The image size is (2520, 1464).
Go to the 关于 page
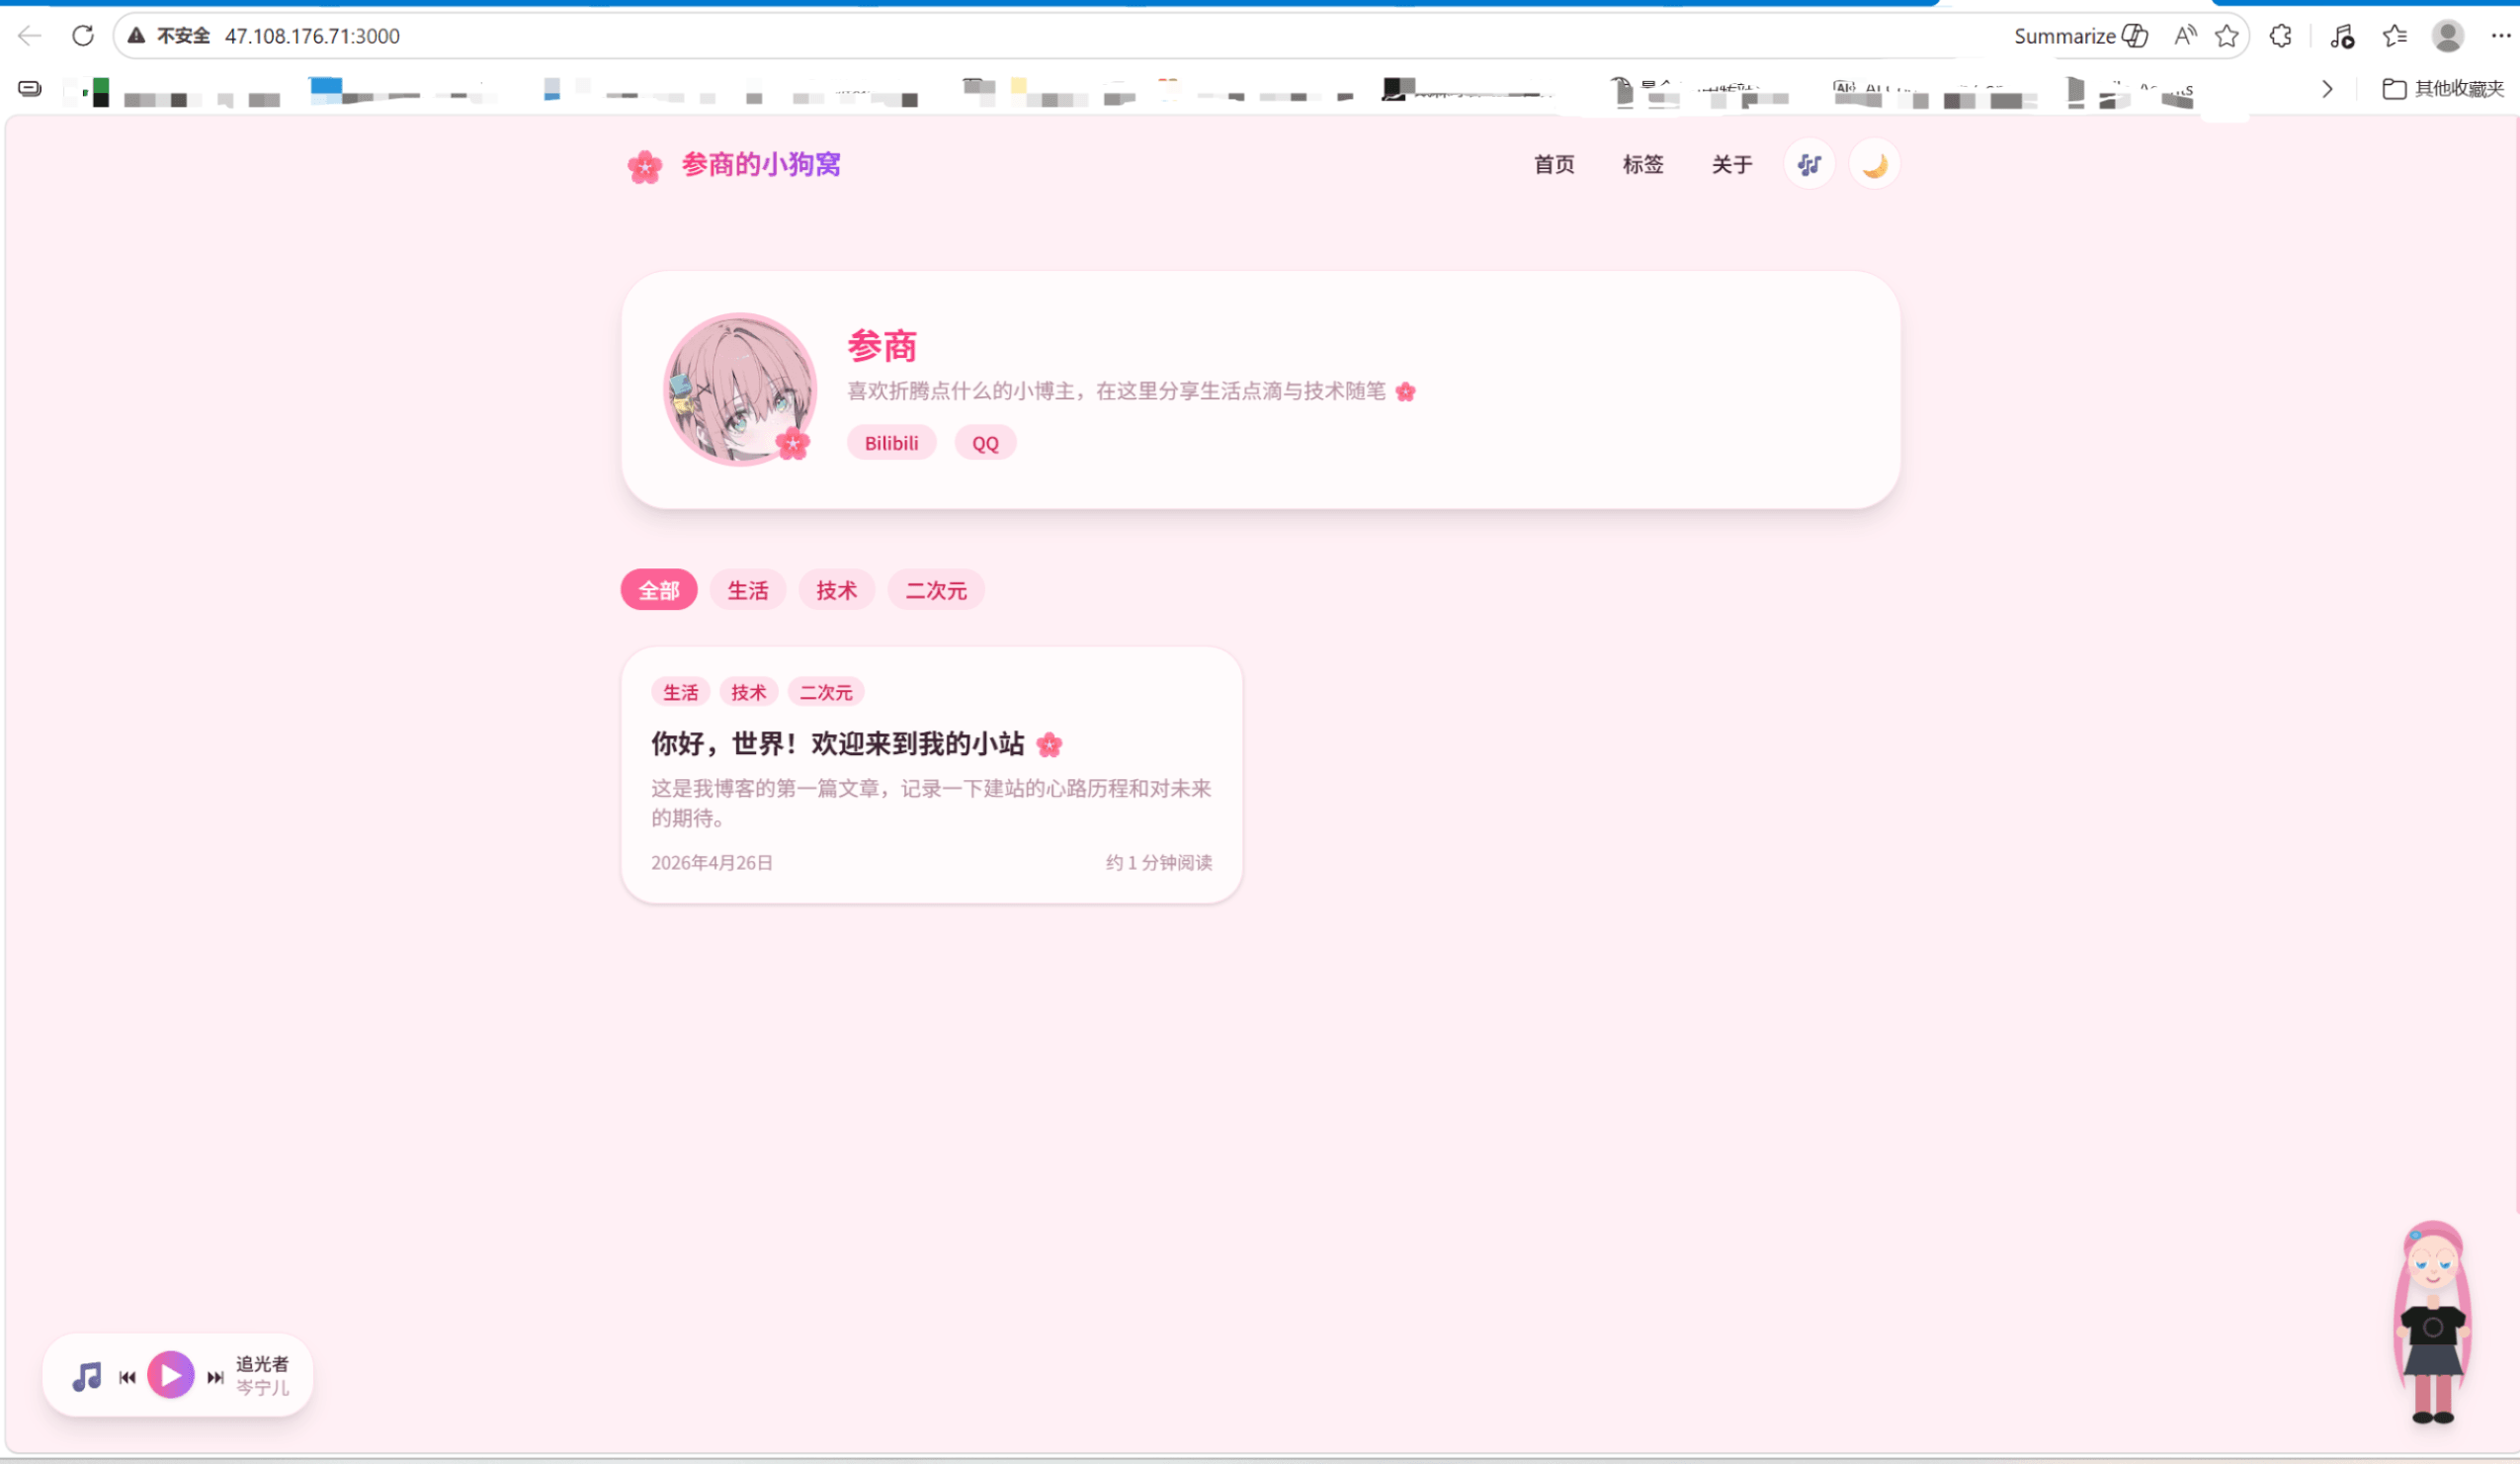1731,165
